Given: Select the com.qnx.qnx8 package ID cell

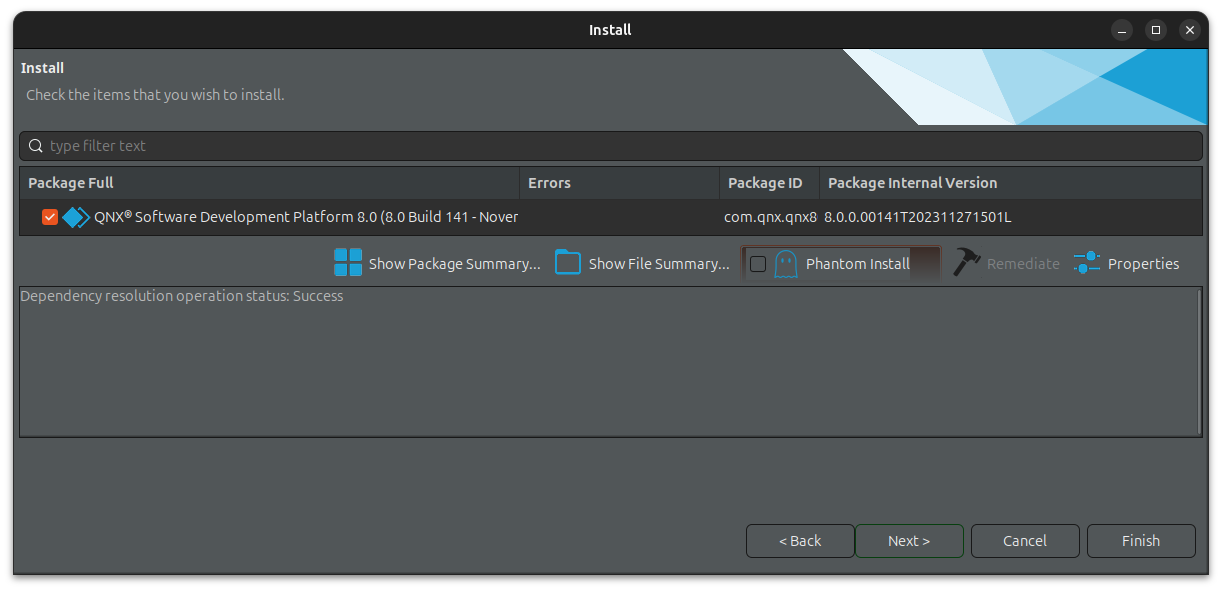Looking at the screenshot, I should [770, 217].
